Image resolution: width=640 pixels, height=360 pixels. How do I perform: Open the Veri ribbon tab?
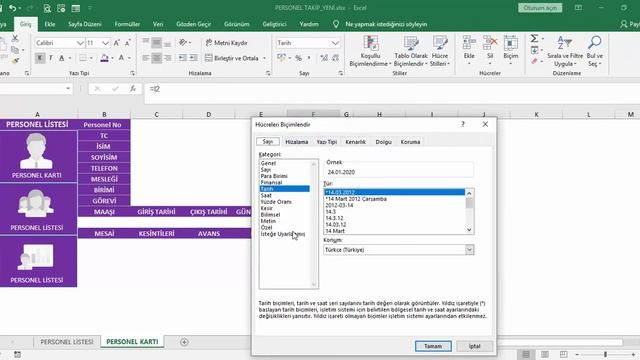coord(158,24)
